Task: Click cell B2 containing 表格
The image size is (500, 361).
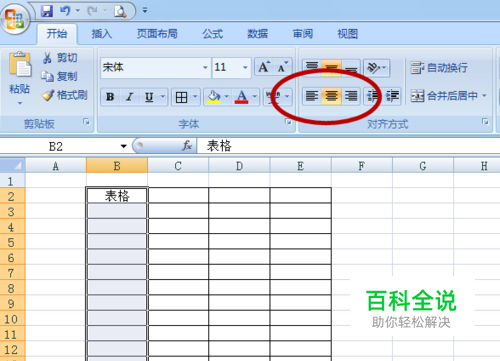Action: [117, 196]
